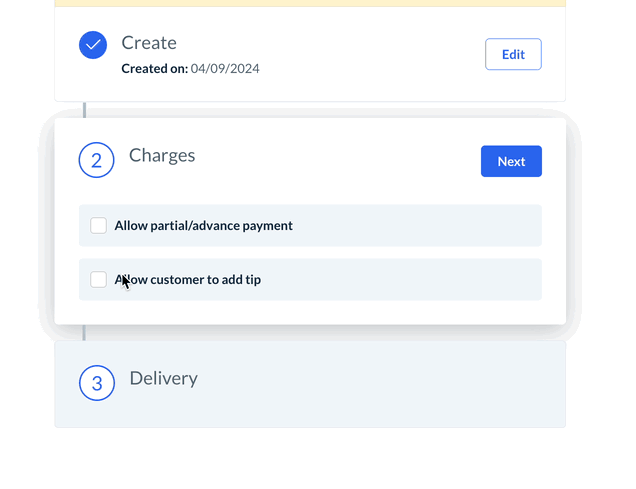Click blank space right of tip label
The image size is (636, 489).
(400, 280)
